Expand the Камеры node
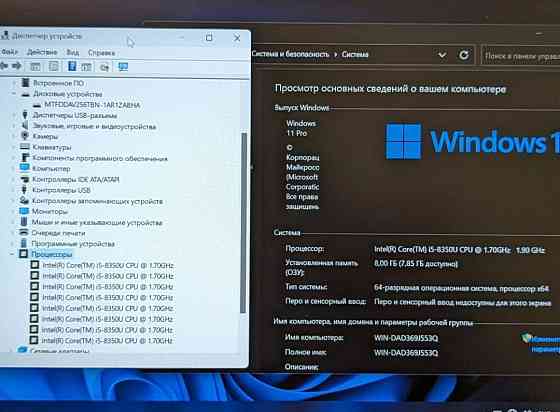 pyautogui.click(x=14, y=136)
